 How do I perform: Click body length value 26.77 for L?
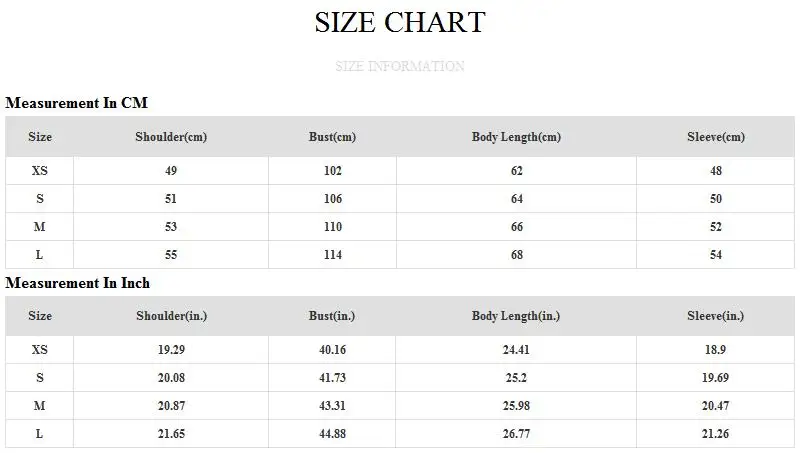[516, 434]
